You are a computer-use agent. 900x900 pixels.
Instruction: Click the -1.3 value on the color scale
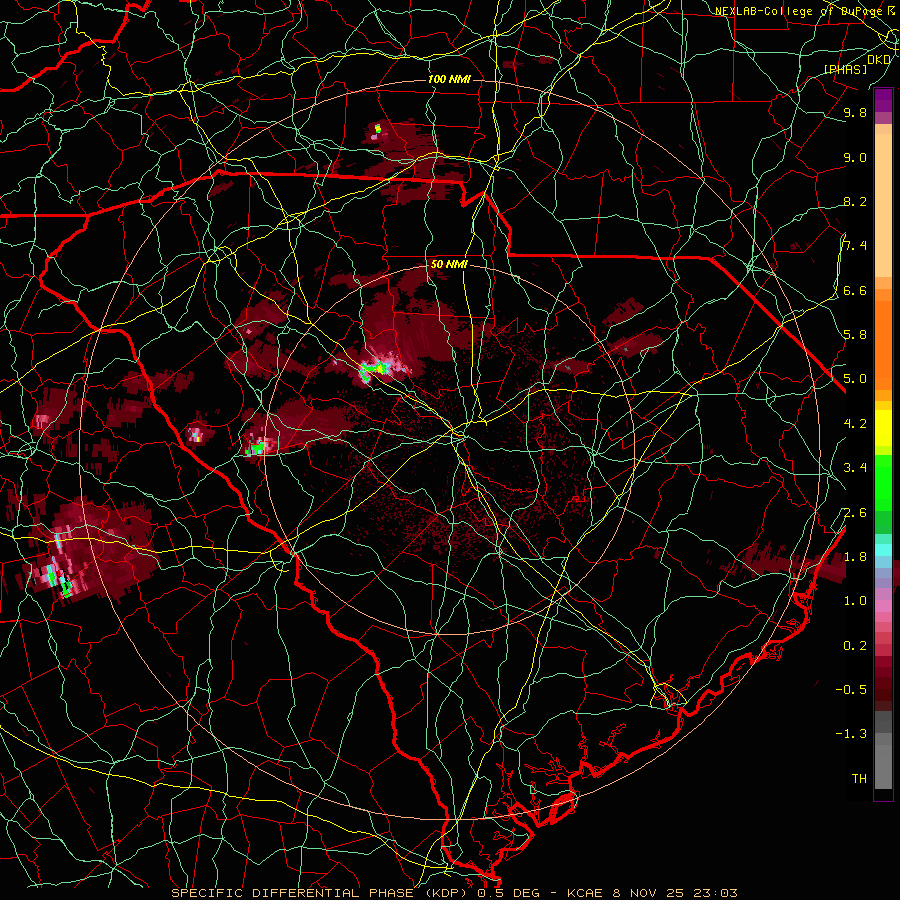point(851,734)
